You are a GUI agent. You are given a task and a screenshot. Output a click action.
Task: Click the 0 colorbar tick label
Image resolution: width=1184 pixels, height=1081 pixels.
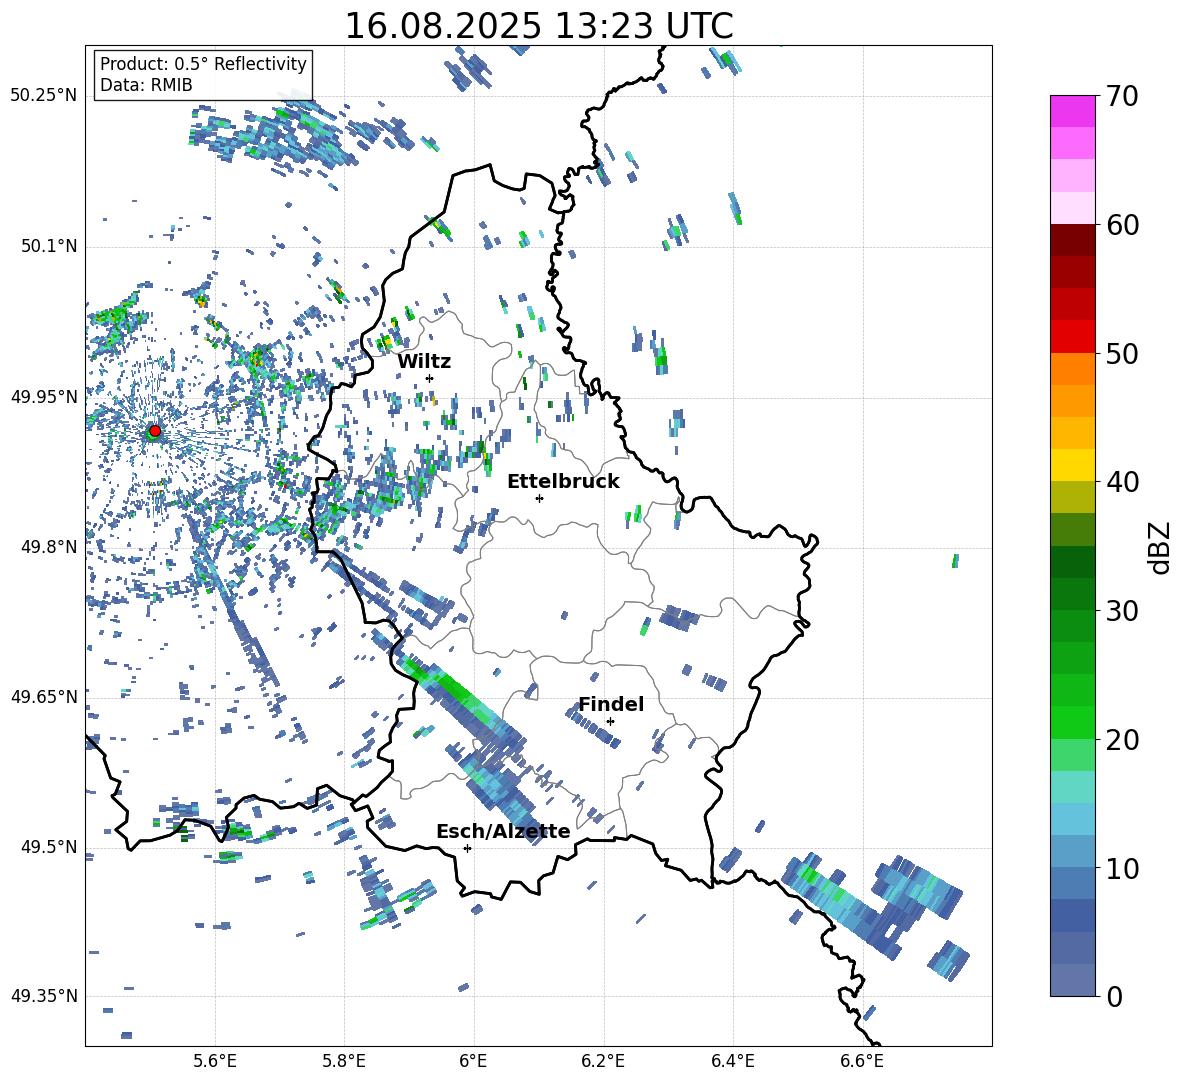[1114, 997]
